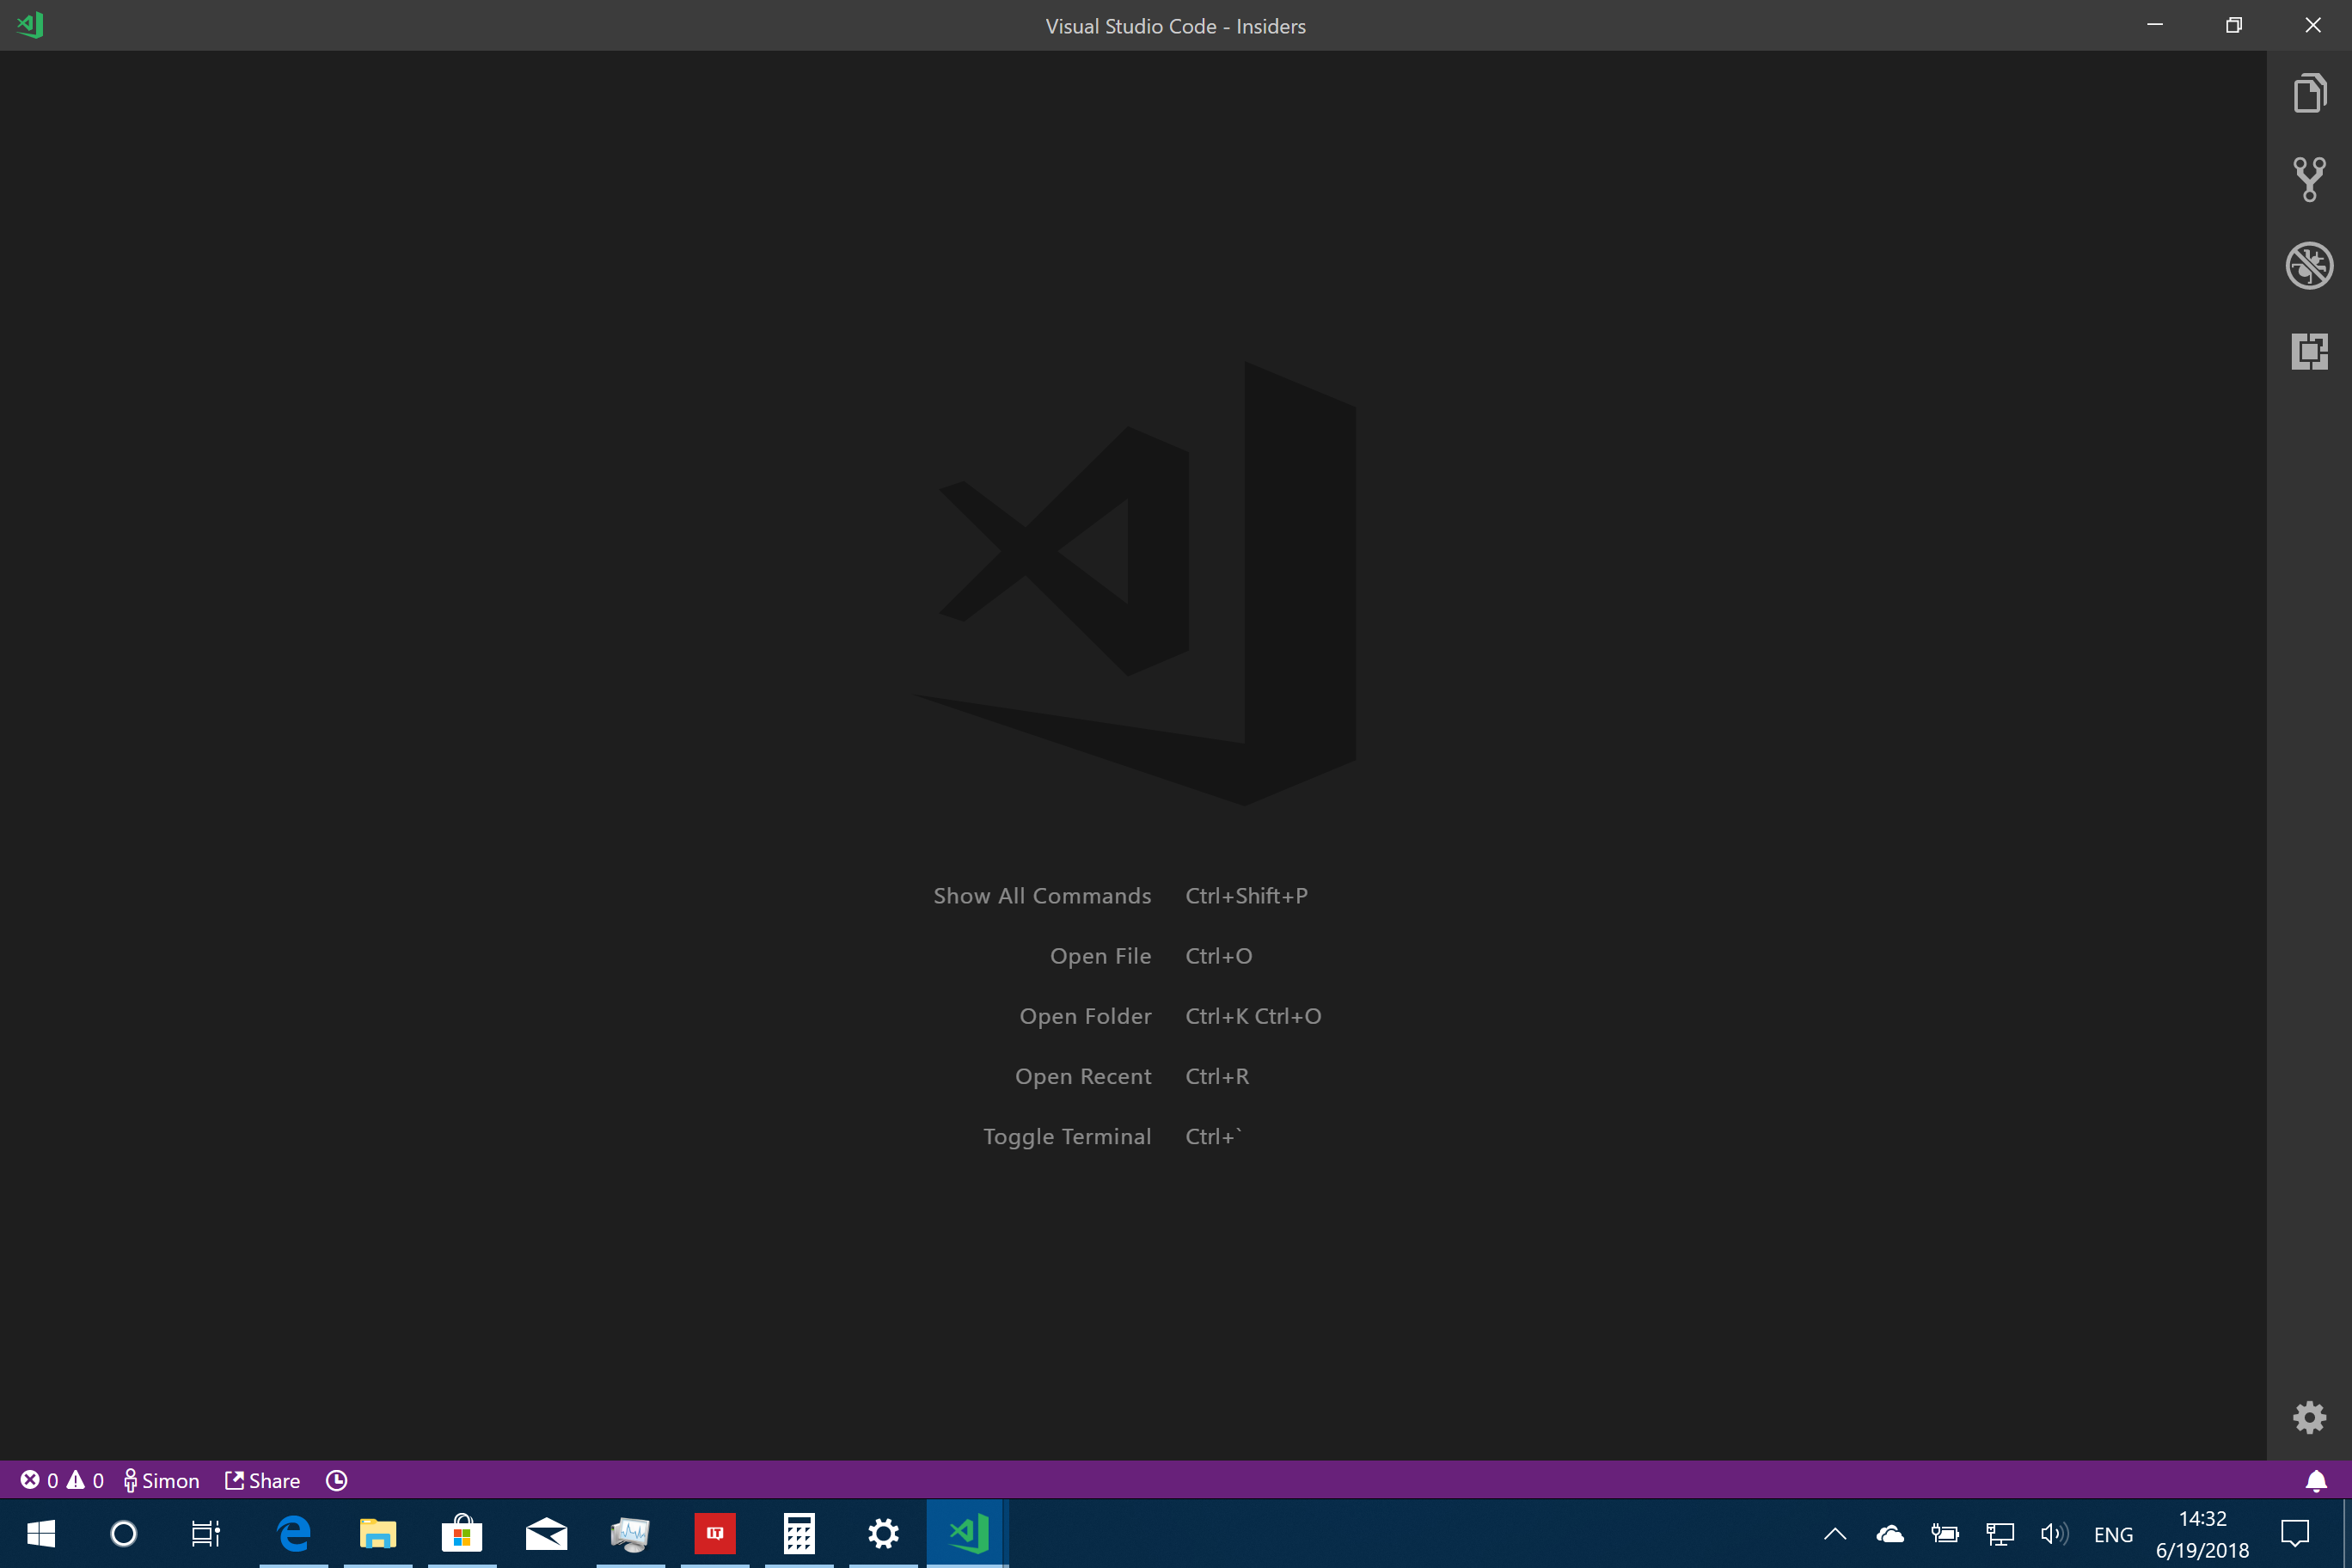
Task: Open Windows Settings from taskbar
Action: [883, 1533]
